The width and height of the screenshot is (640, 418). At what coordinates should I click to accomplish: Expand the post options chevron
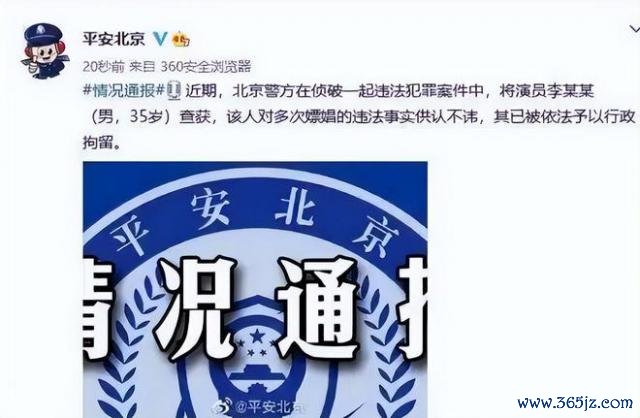(634, 29)
